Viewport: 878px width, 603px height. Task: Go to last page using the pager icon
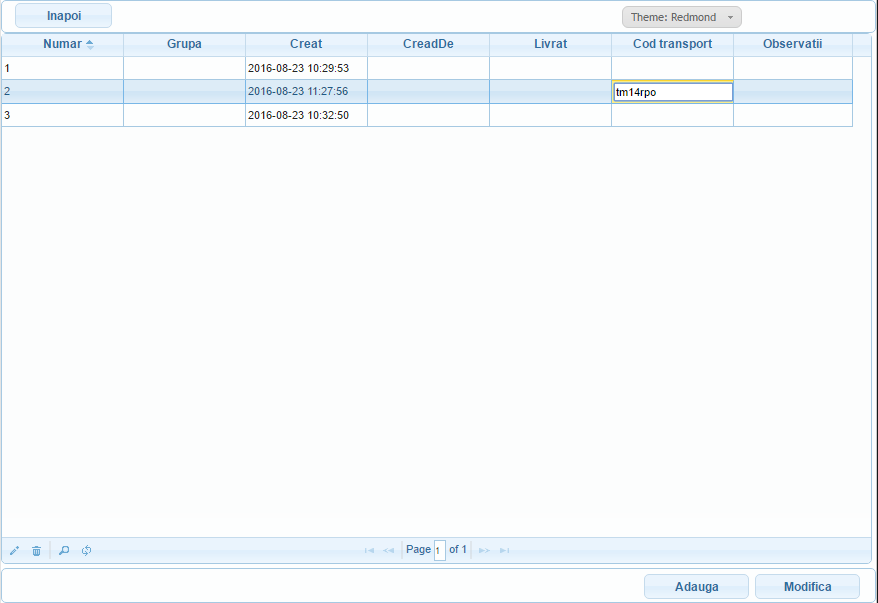click(x=505, y=549)
